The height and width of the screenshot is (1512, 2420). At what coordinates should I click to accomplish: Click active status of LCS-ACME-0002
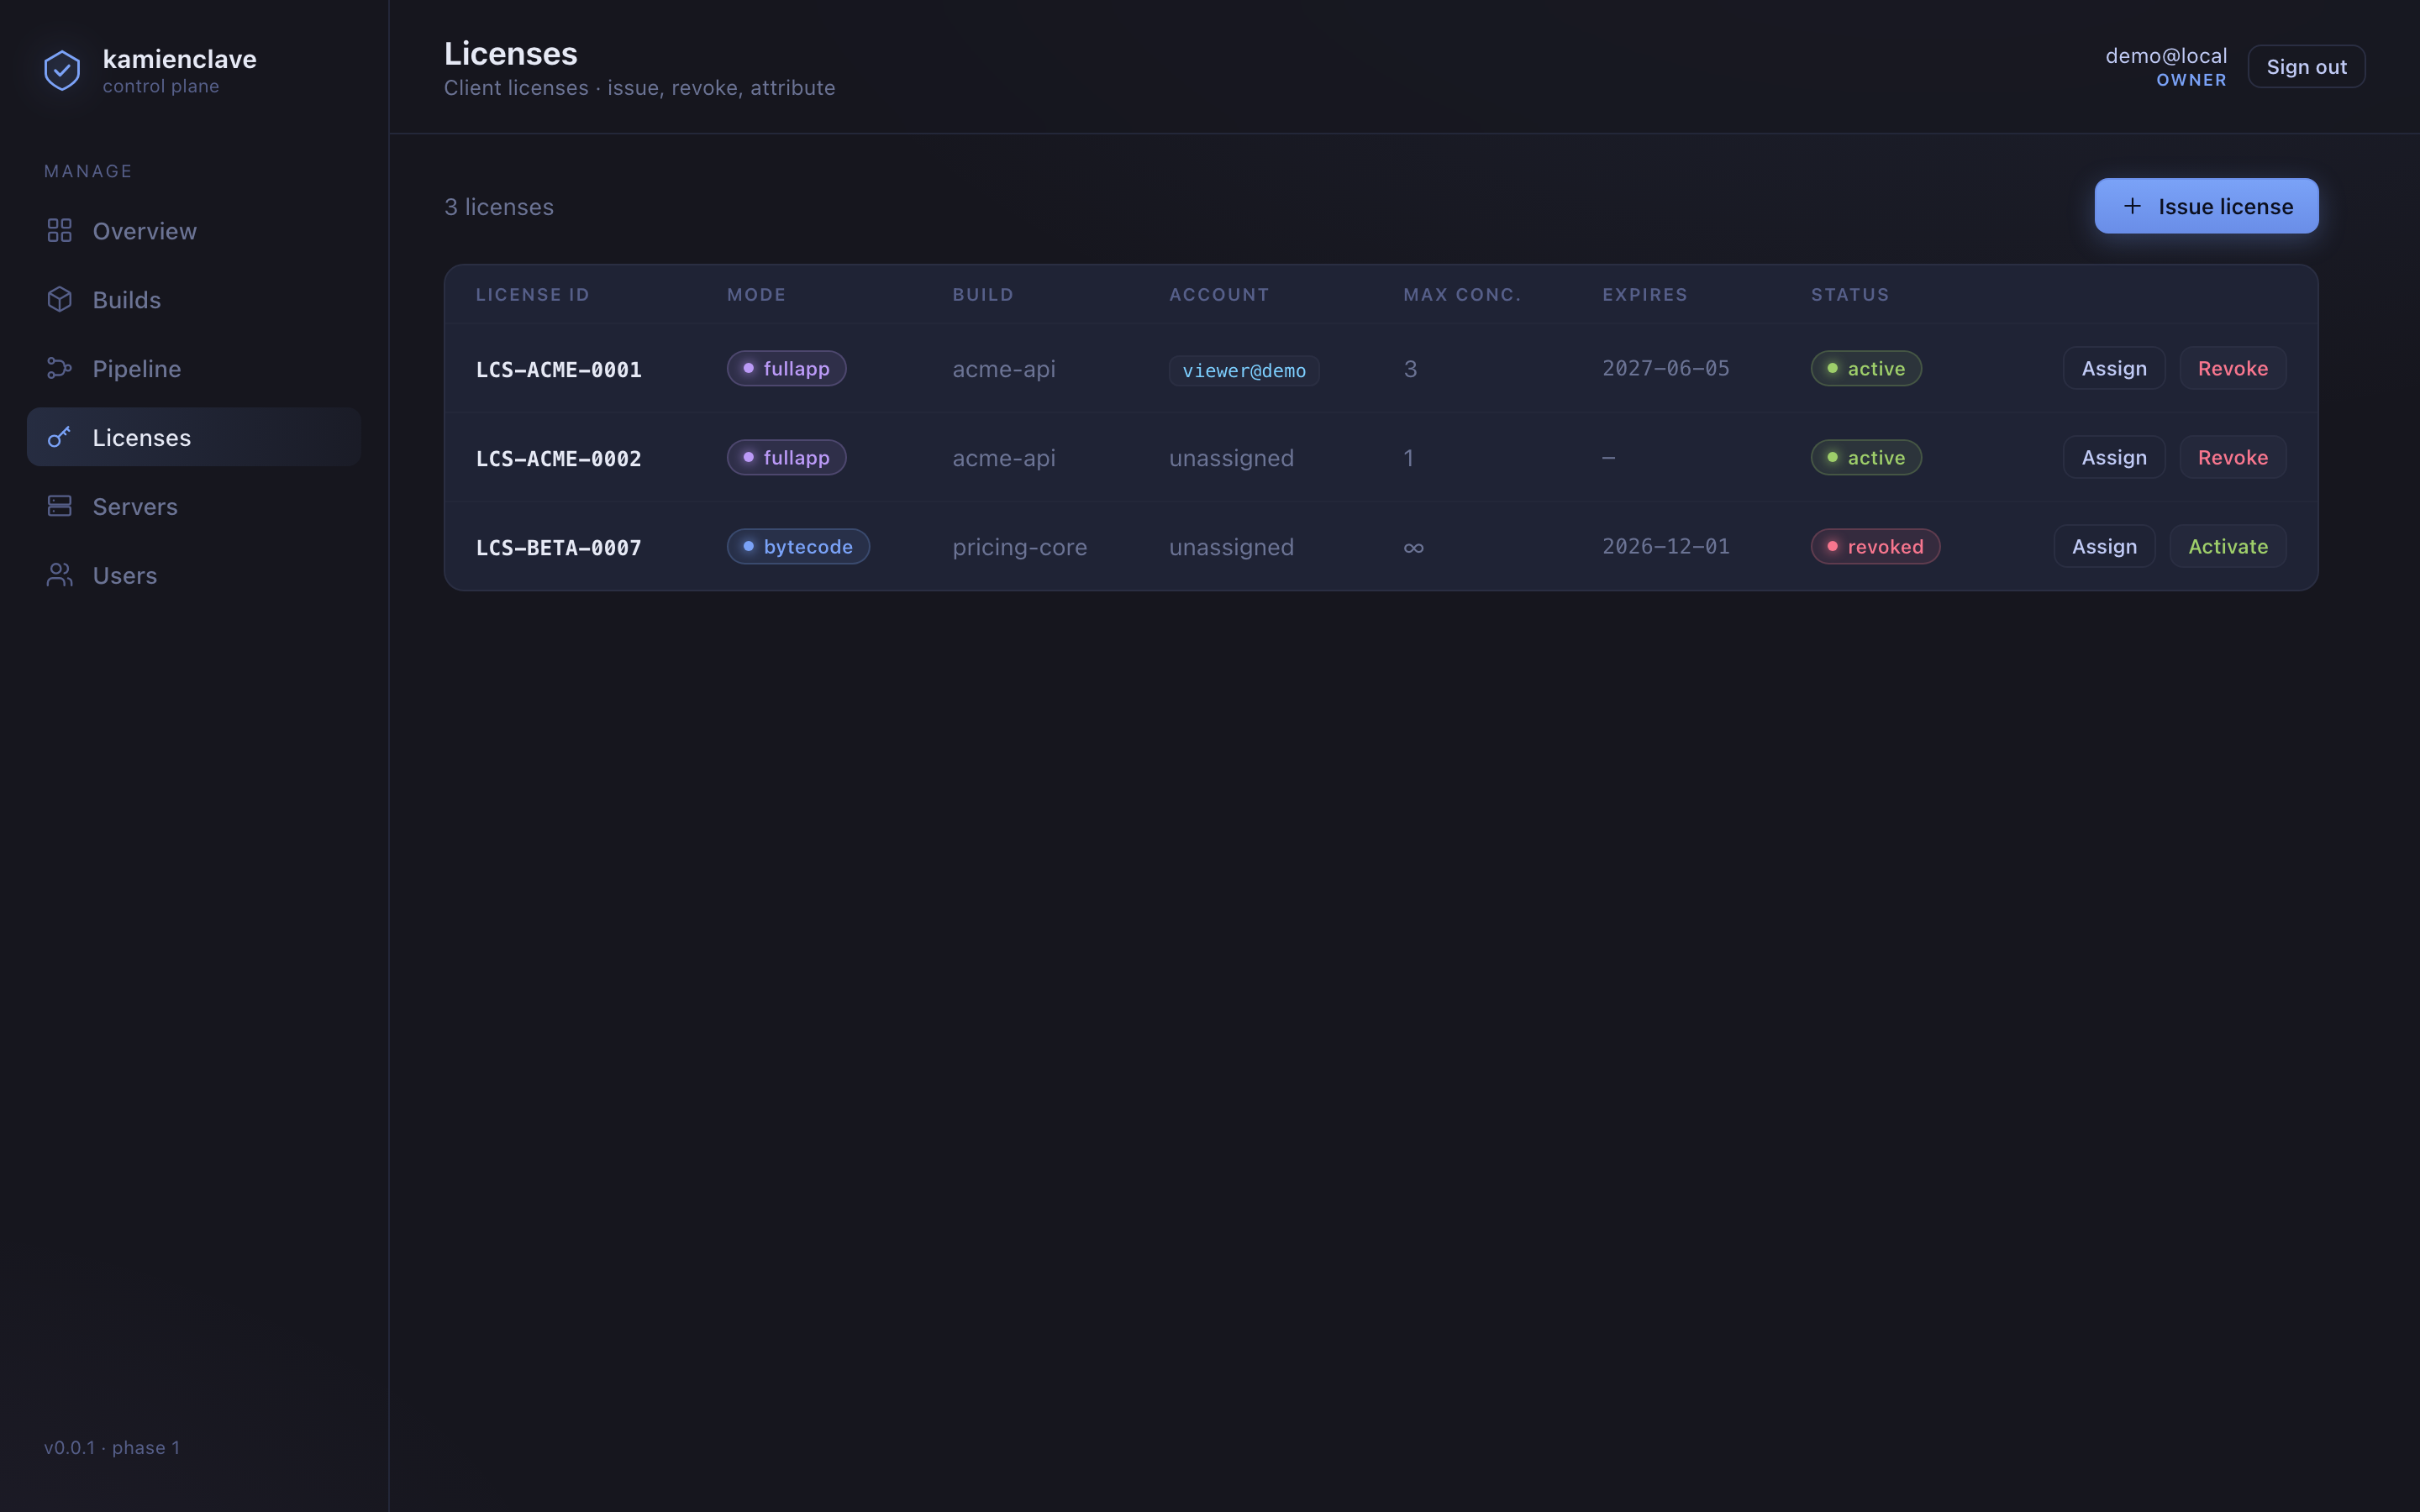point(1865,457)
